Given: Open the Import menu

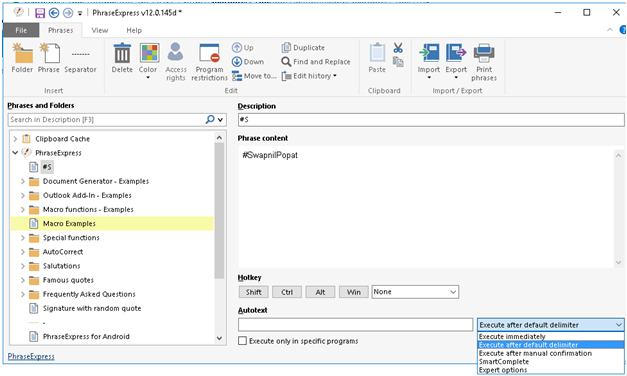Looking at the screenshot, I should pyautogui.click(x=429, y=61).
